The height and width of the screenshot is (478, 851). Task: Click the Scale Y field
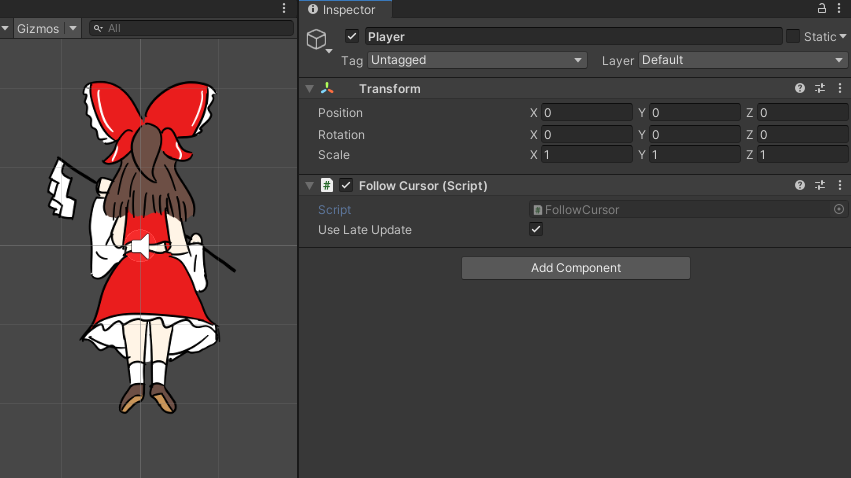(x=695, y=155)
